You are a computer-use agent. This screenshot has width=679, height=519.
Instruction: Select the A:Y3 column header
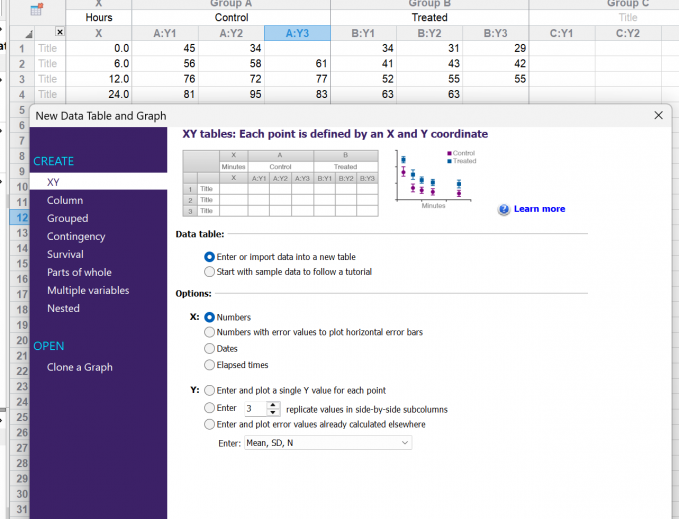297,33
